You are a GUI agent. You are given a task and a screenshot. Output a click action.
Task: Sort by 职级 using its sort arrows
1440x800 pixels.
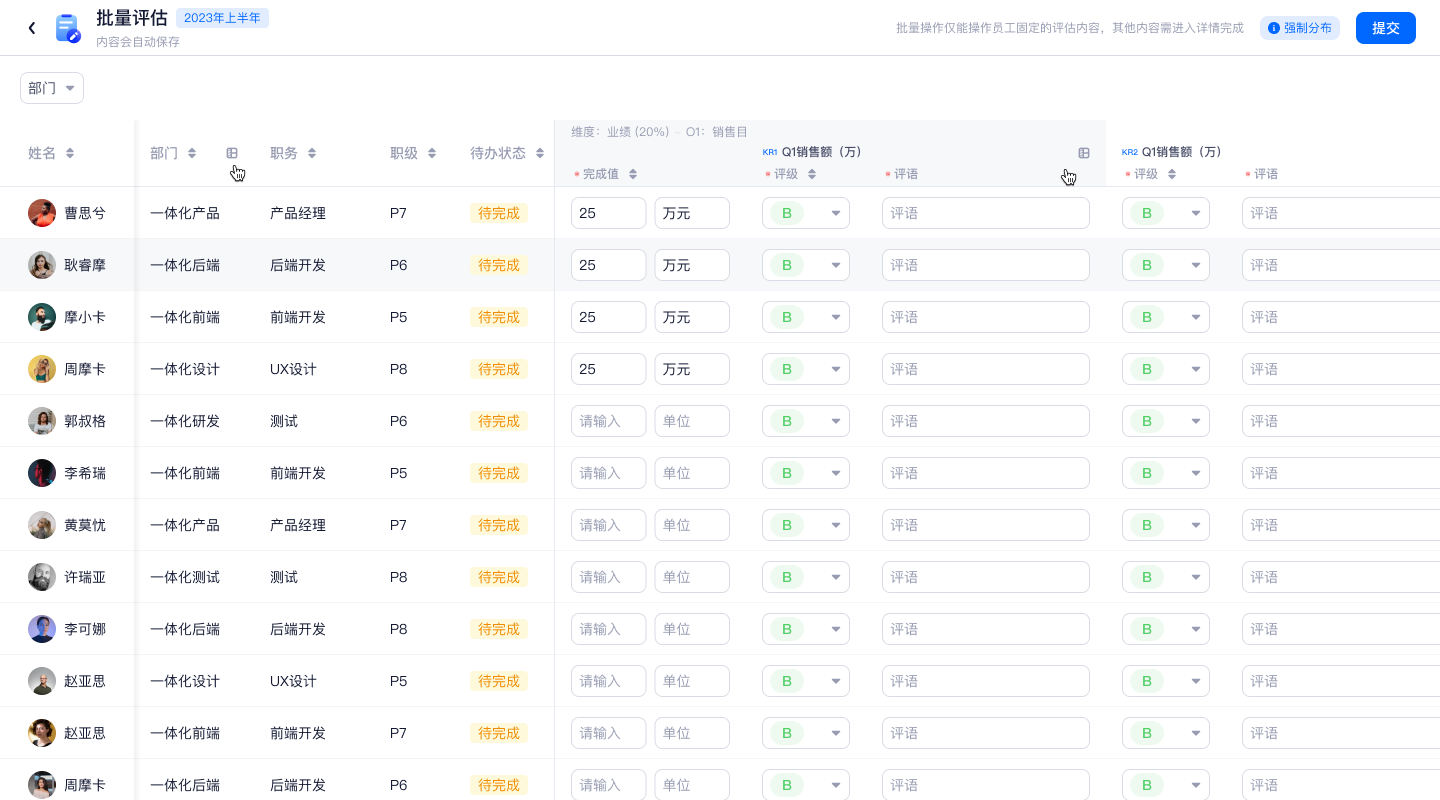click(x=432, y=153)
